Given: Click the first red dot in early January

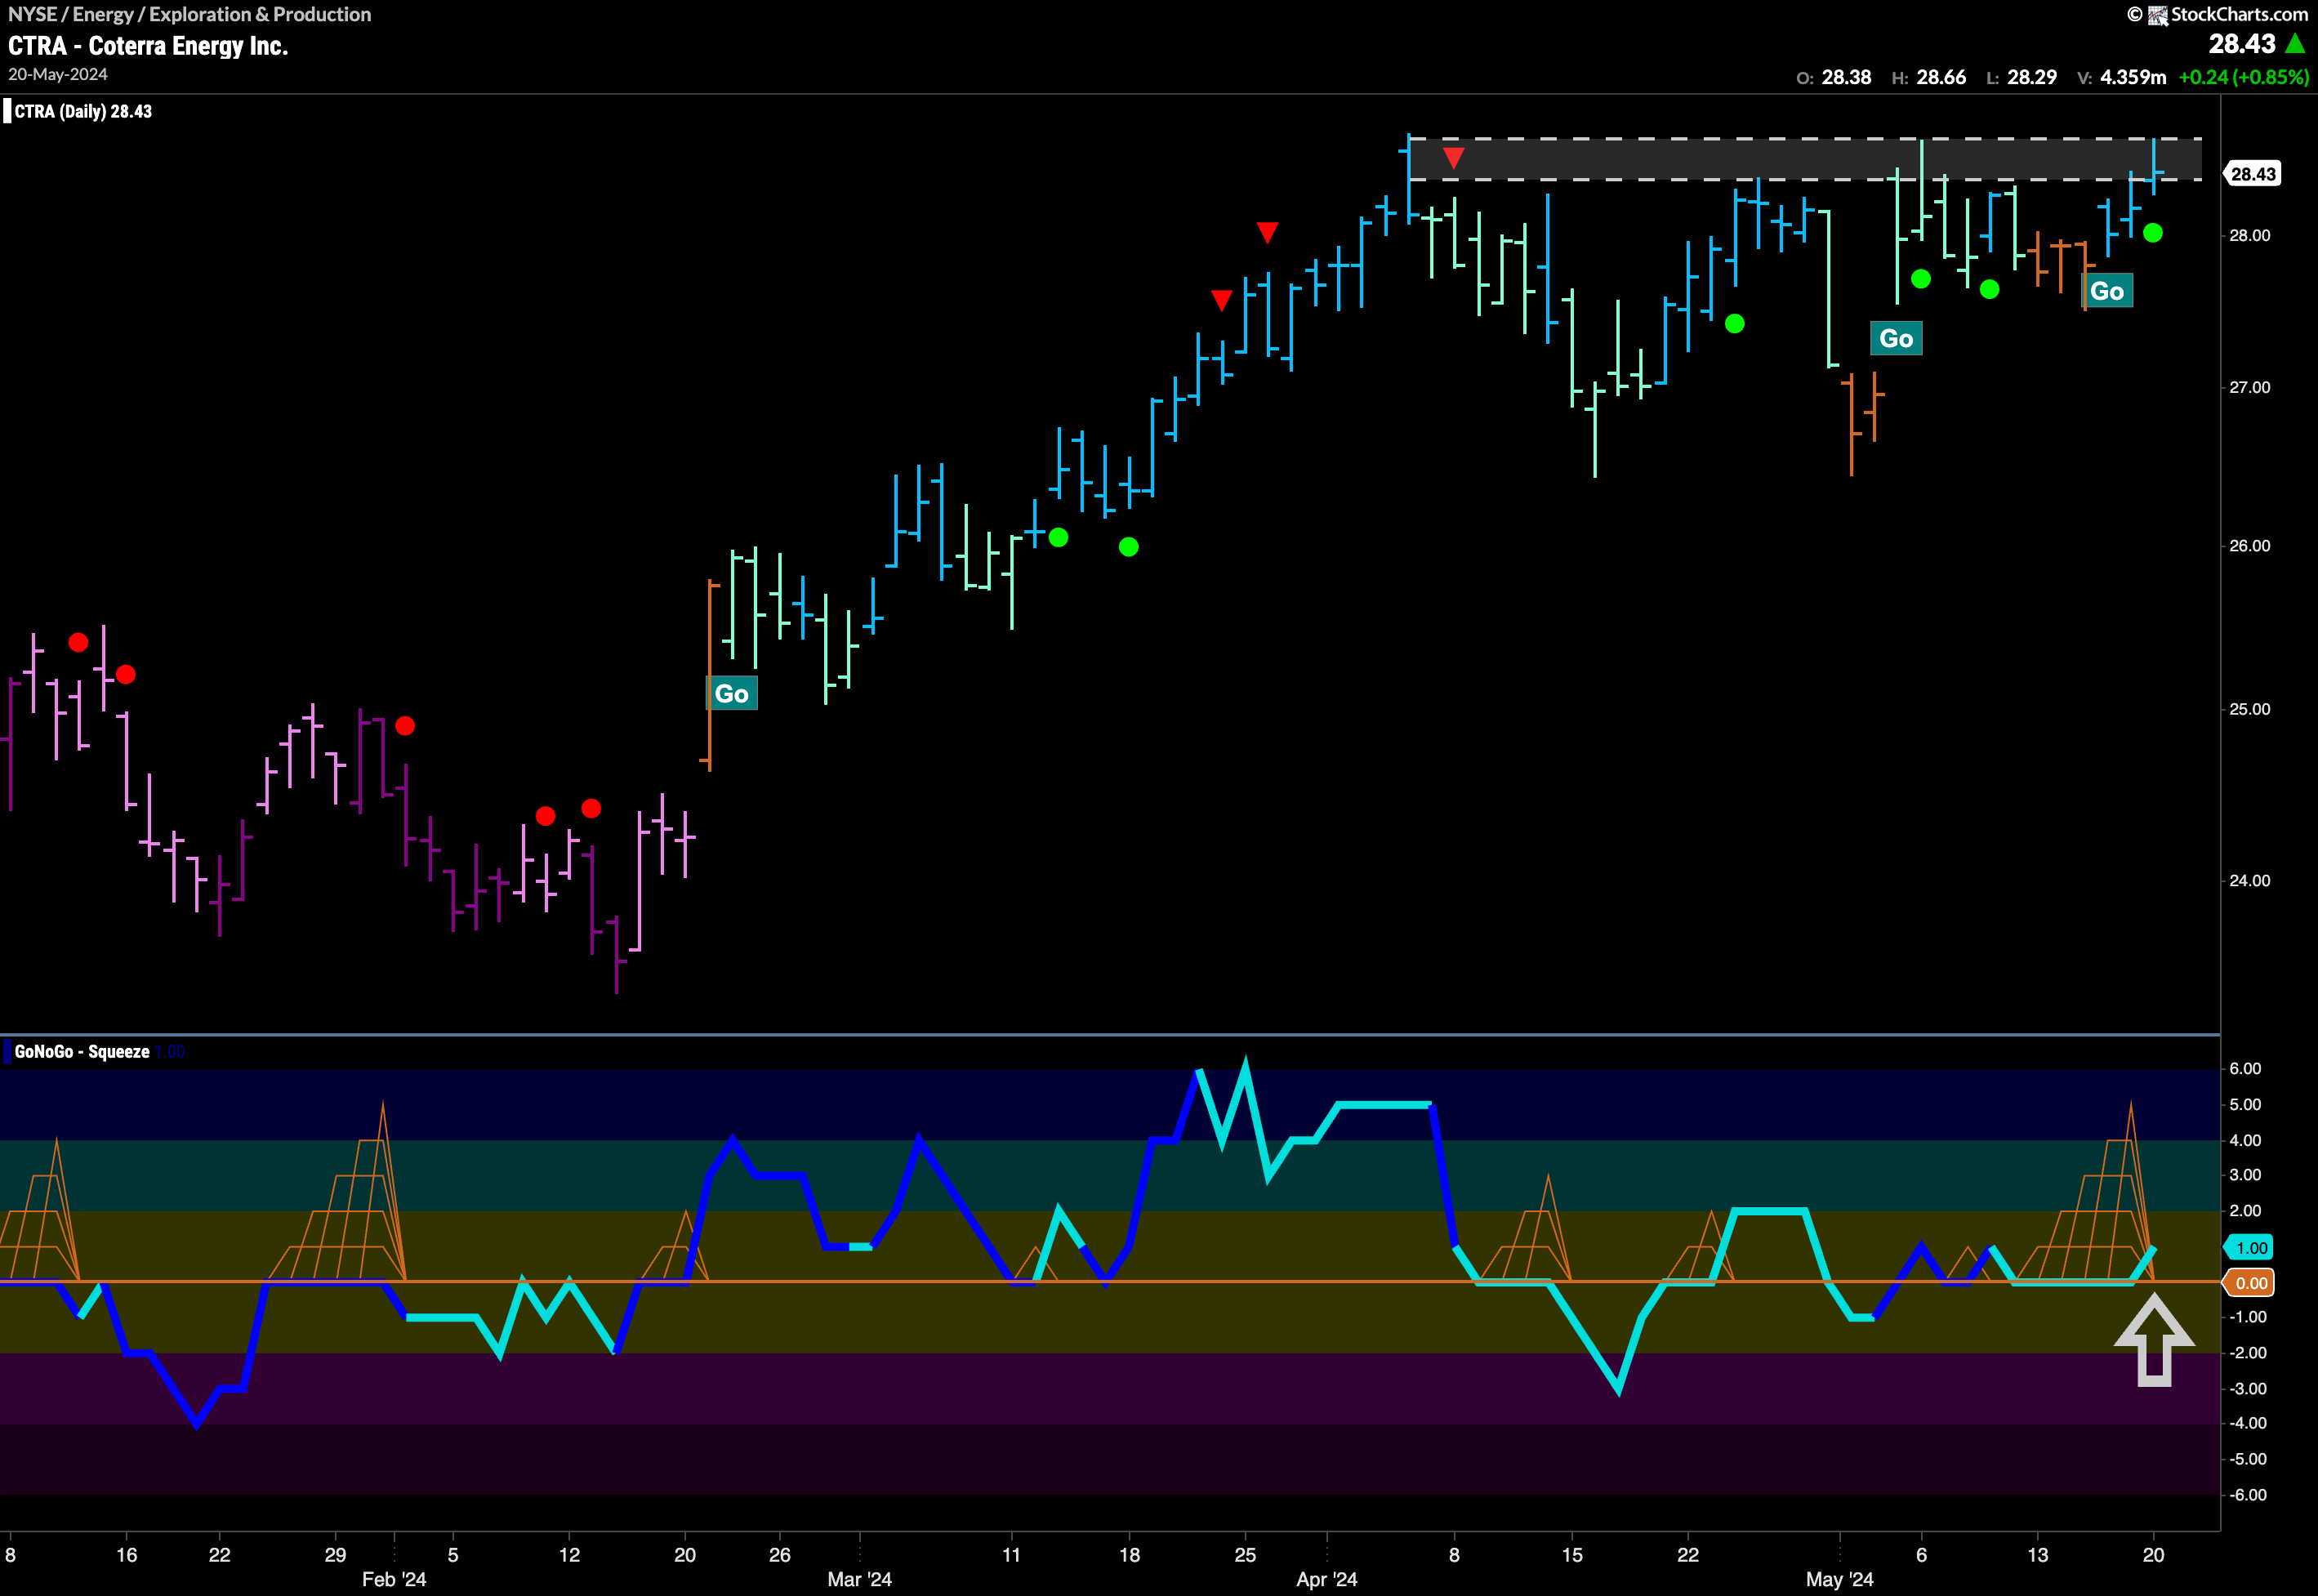Looking at the screenshot, I should tap(78, 643).
